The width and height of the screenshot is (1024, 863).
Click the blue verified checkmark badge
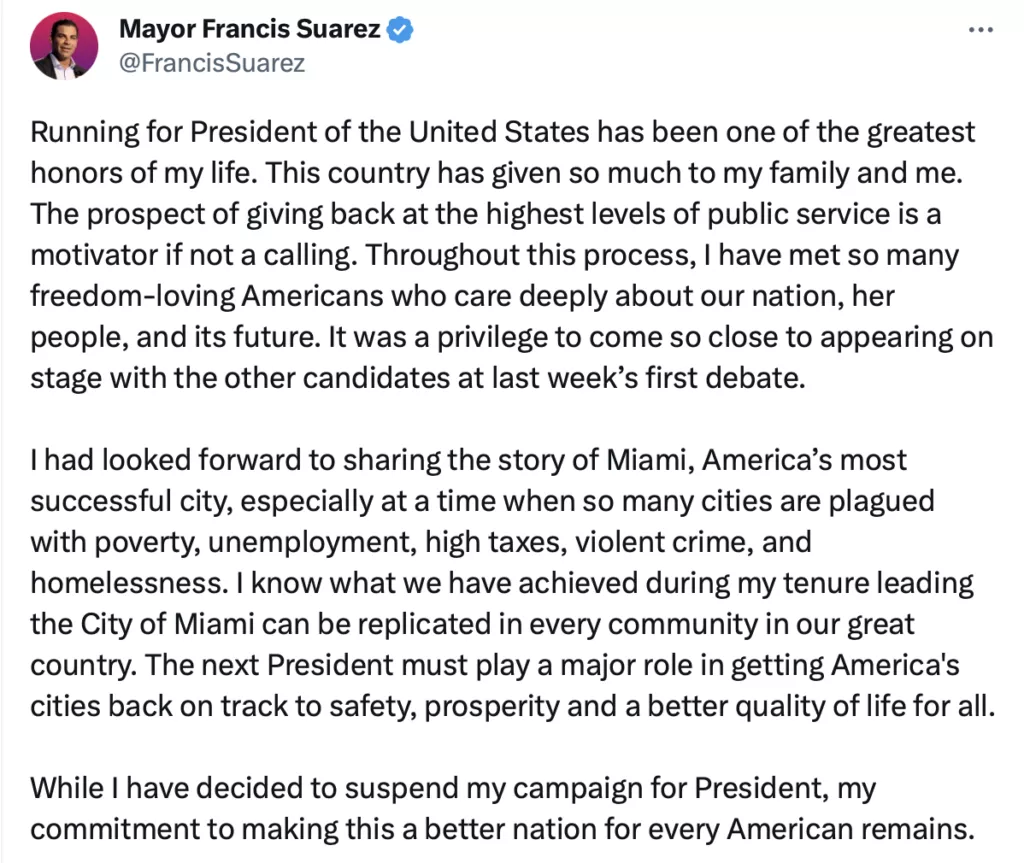[400, 30]
